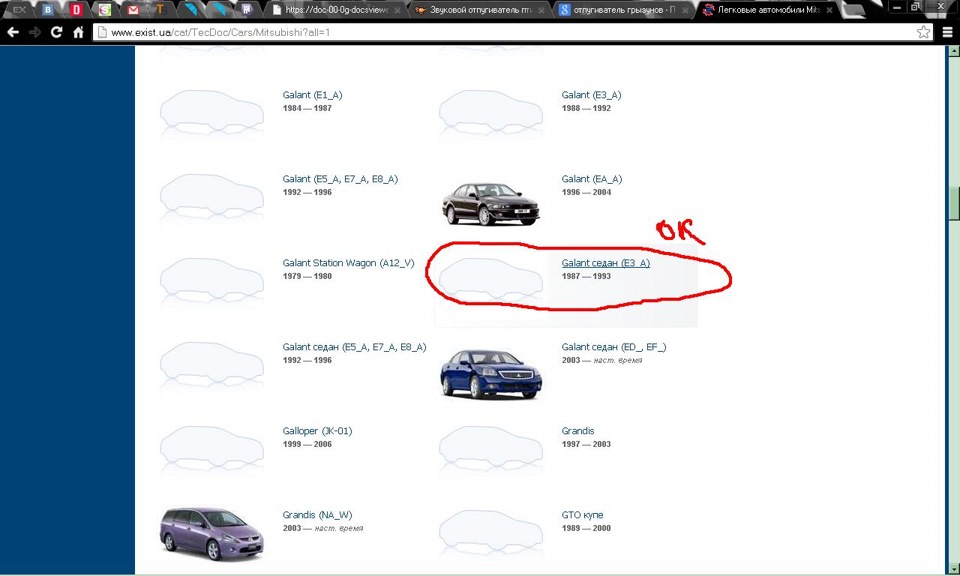The width and height of the screenshot is (960, 576).
Task: Open Grandis 1997–2003 link
Action: coord(577,430)
